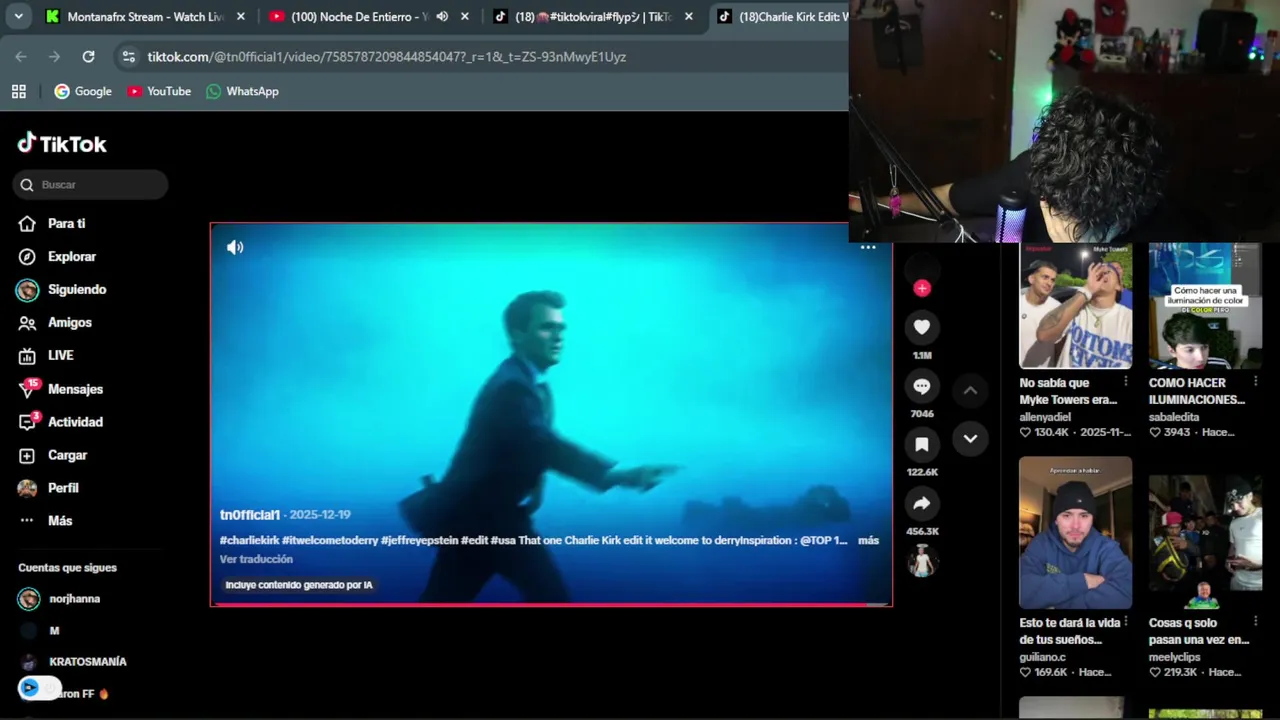Screen dimensions: 1280x720
Task: Open the TikTok logo home link
Action: pyautogui.click(x=62, y=144)
